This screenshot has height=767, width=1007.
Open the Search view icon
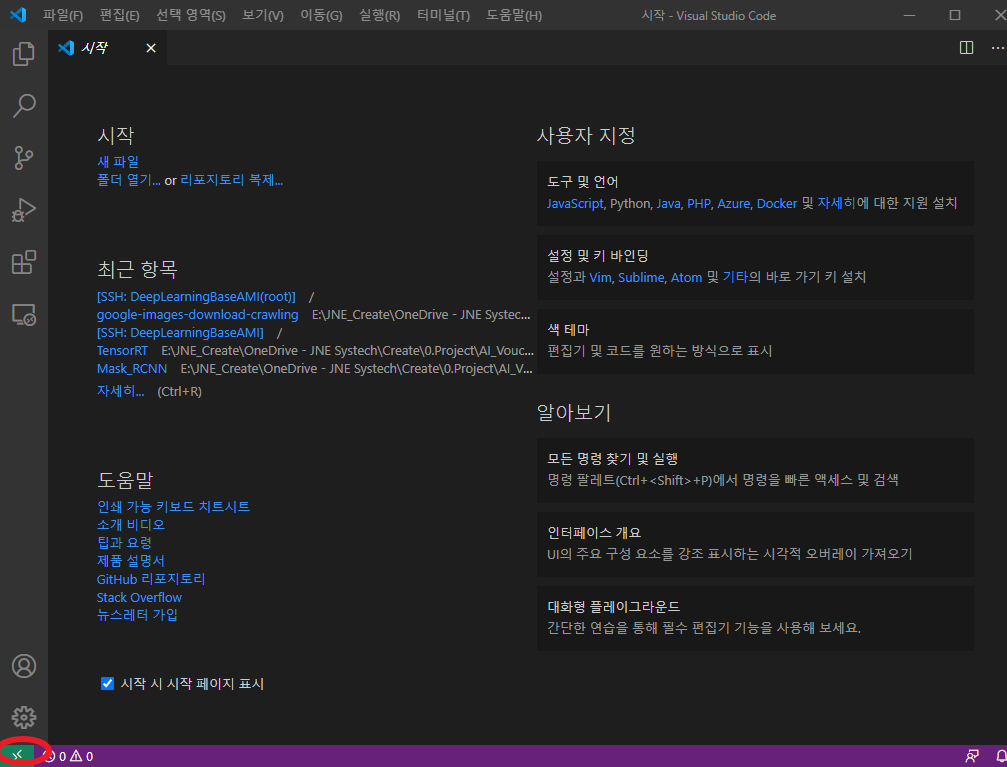pos(24,106)
